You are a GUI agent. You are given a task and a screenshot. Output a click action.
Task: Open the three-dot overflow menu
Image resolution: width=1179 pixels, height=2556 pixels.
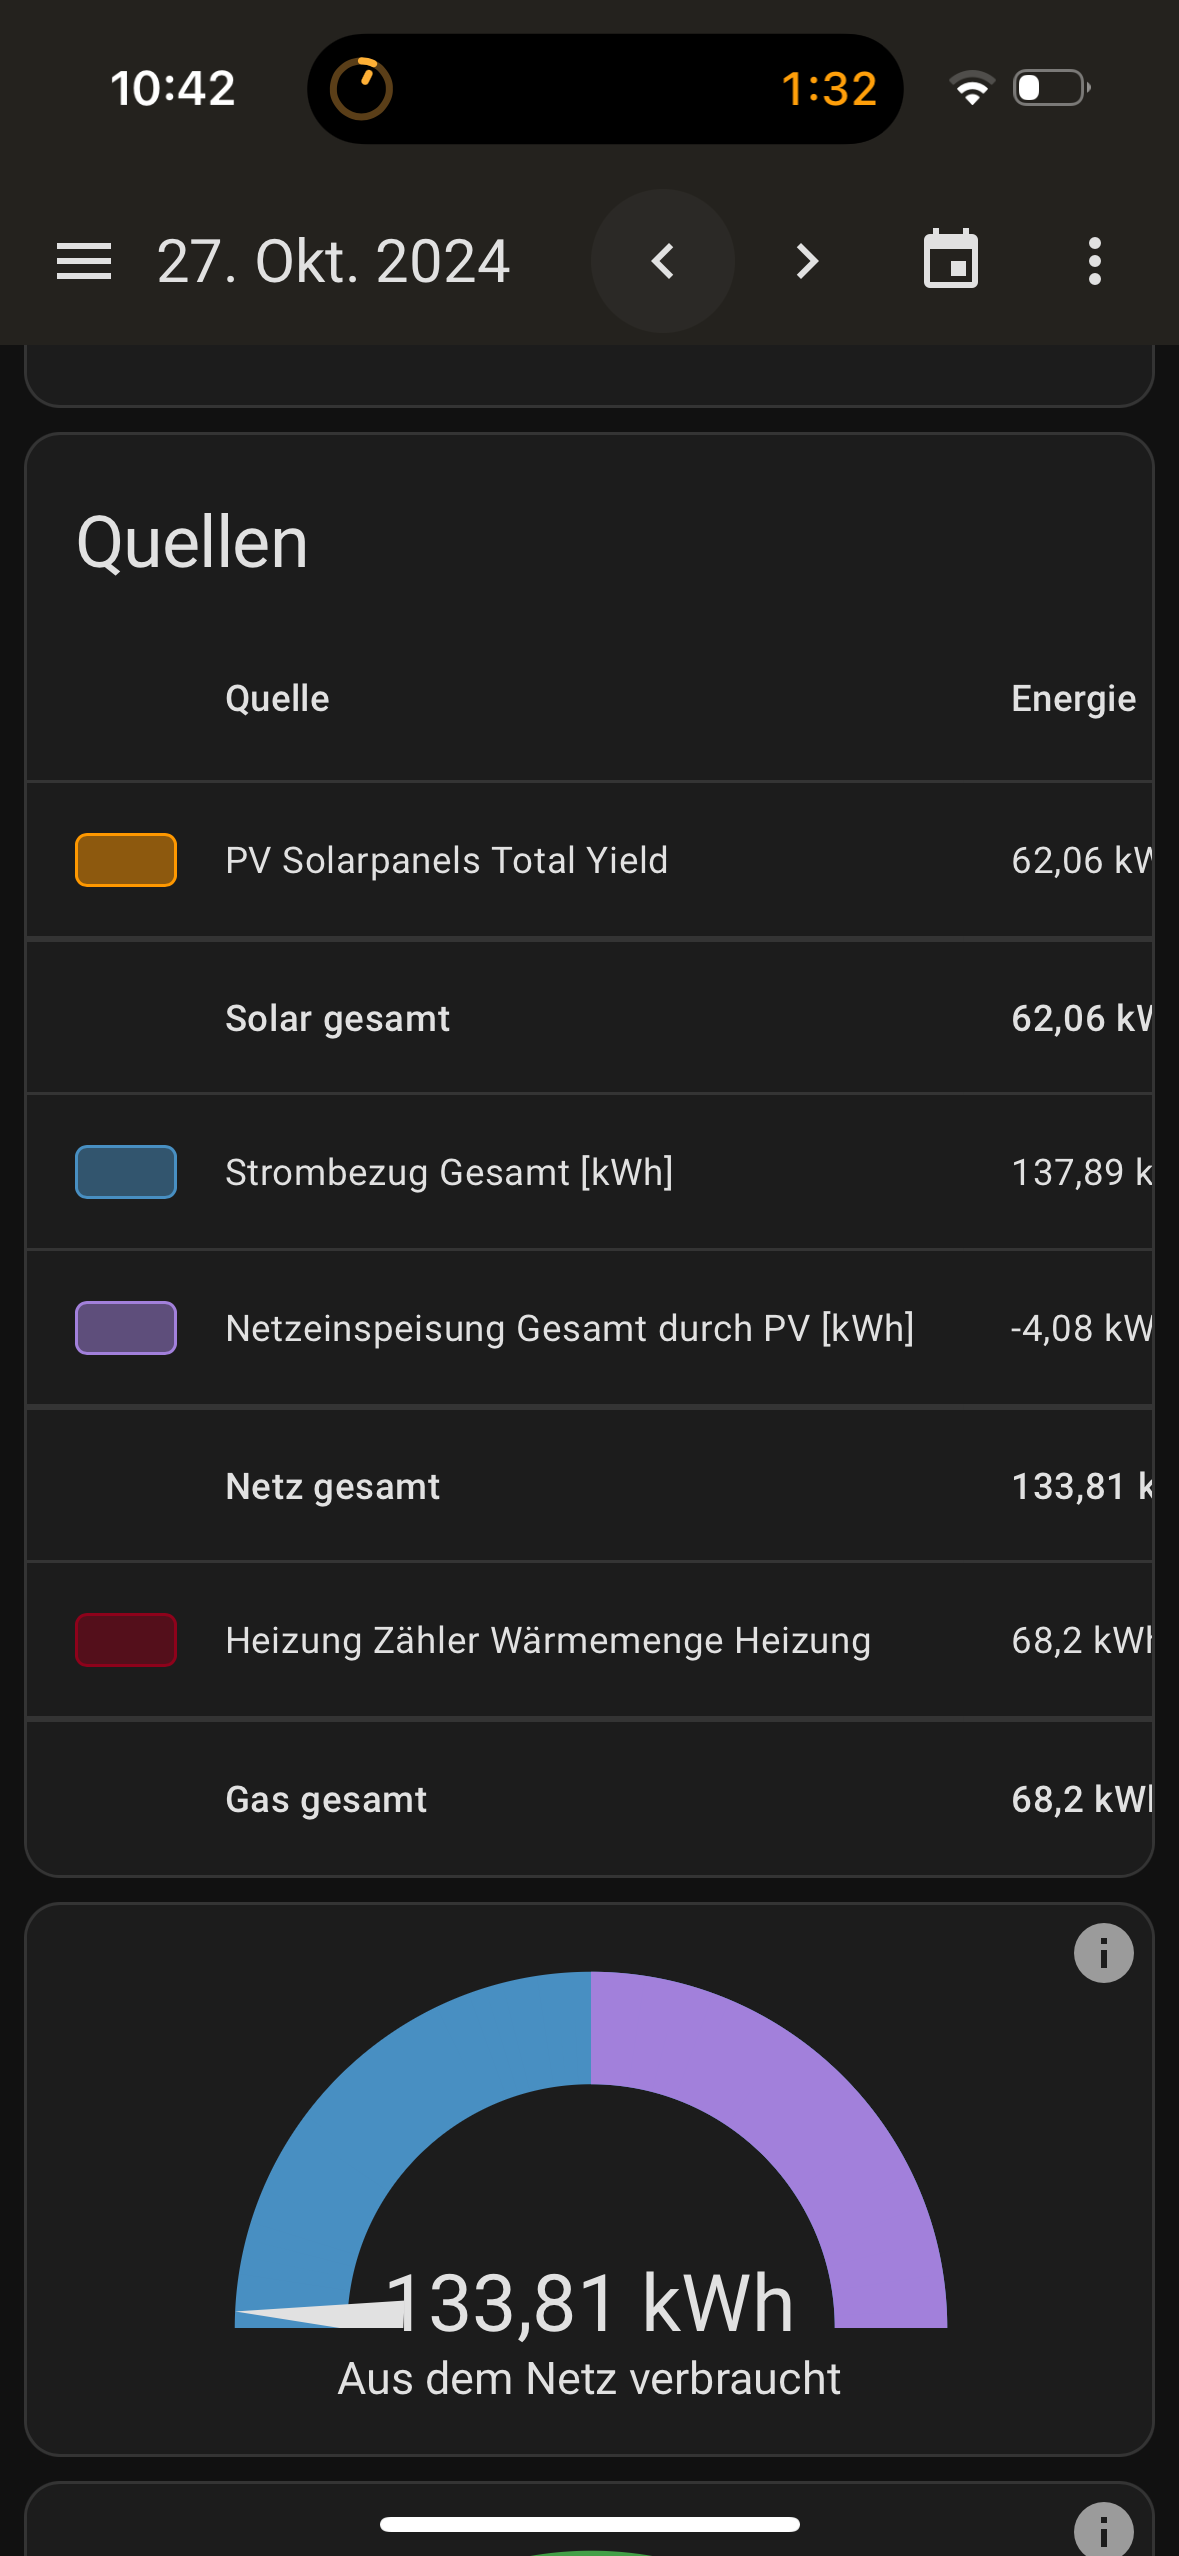1095,262
